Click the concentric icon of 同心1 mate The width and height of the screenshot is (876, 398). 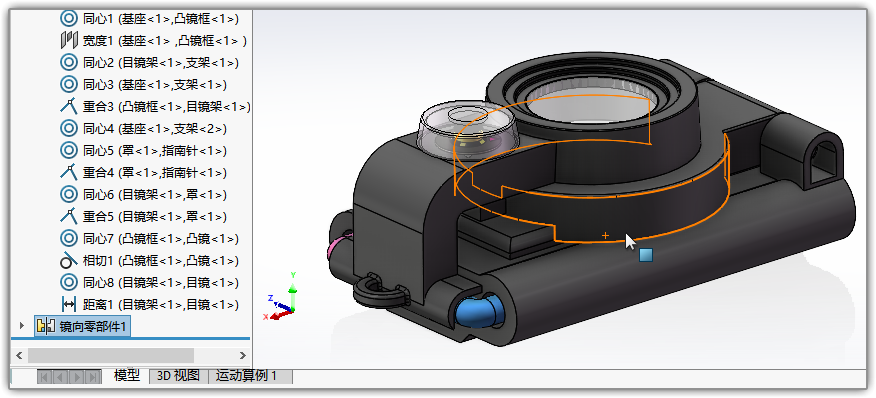pos(69,18)
